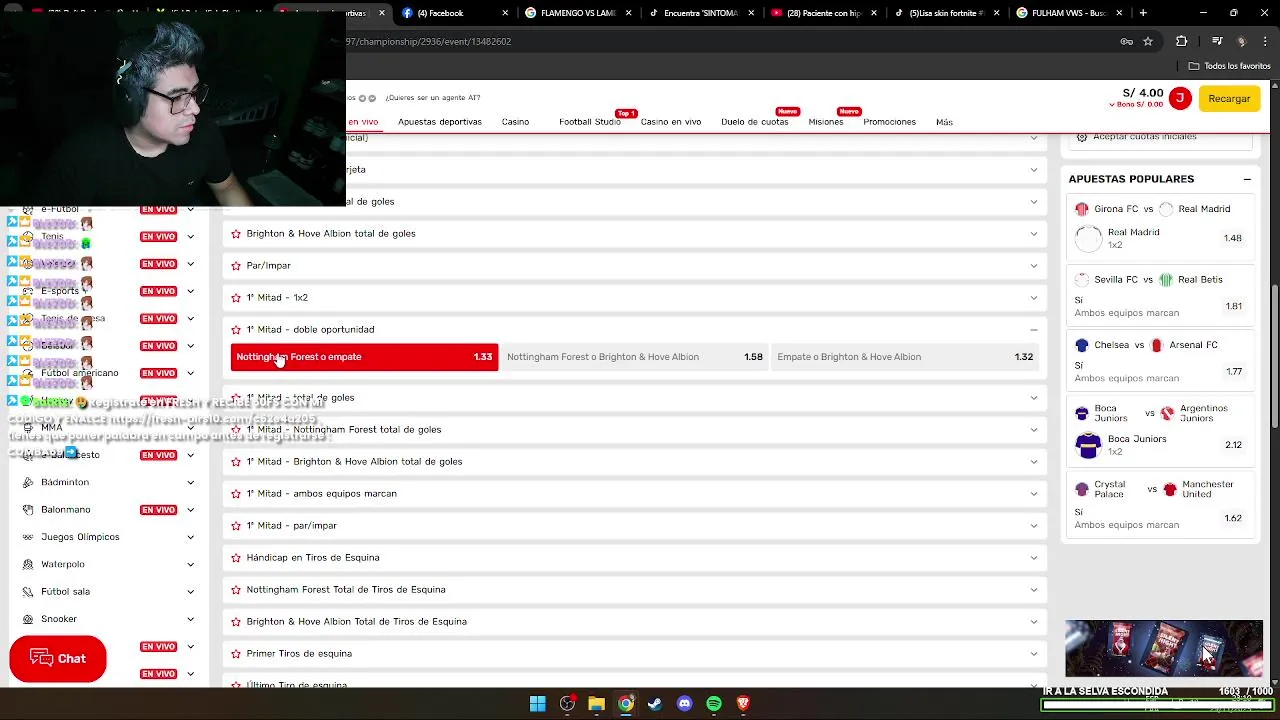The height and width of the screenshot is (720, 1280).
Task: Select the Fútbol sala sport icon
Action: [x=28, y=592]
